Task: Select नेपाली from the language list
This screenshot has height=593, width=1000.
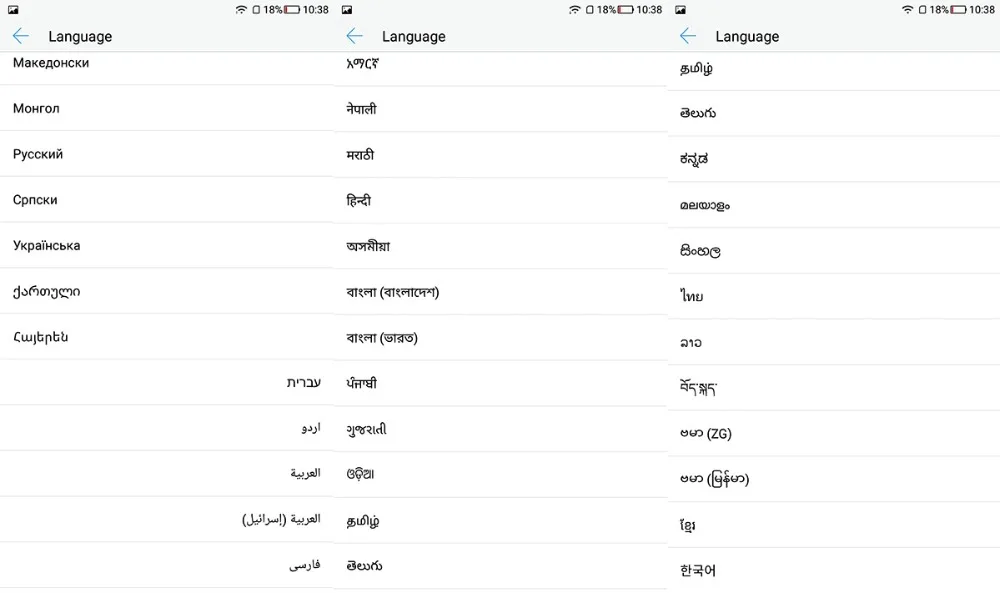Action: coord(362,109)
